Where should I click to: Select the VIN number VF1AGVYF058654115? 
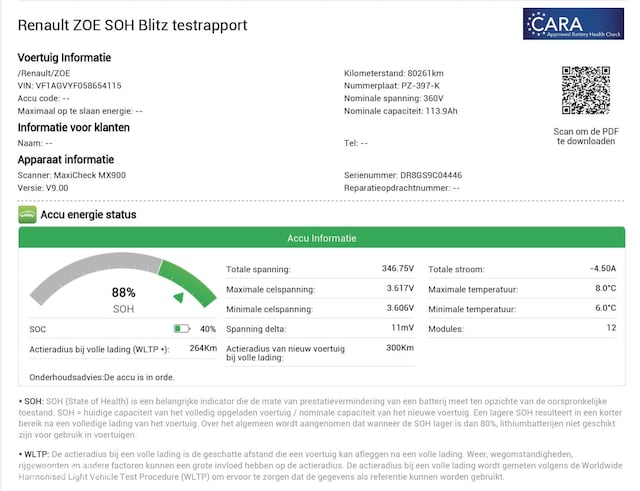(x=70, y=86)
